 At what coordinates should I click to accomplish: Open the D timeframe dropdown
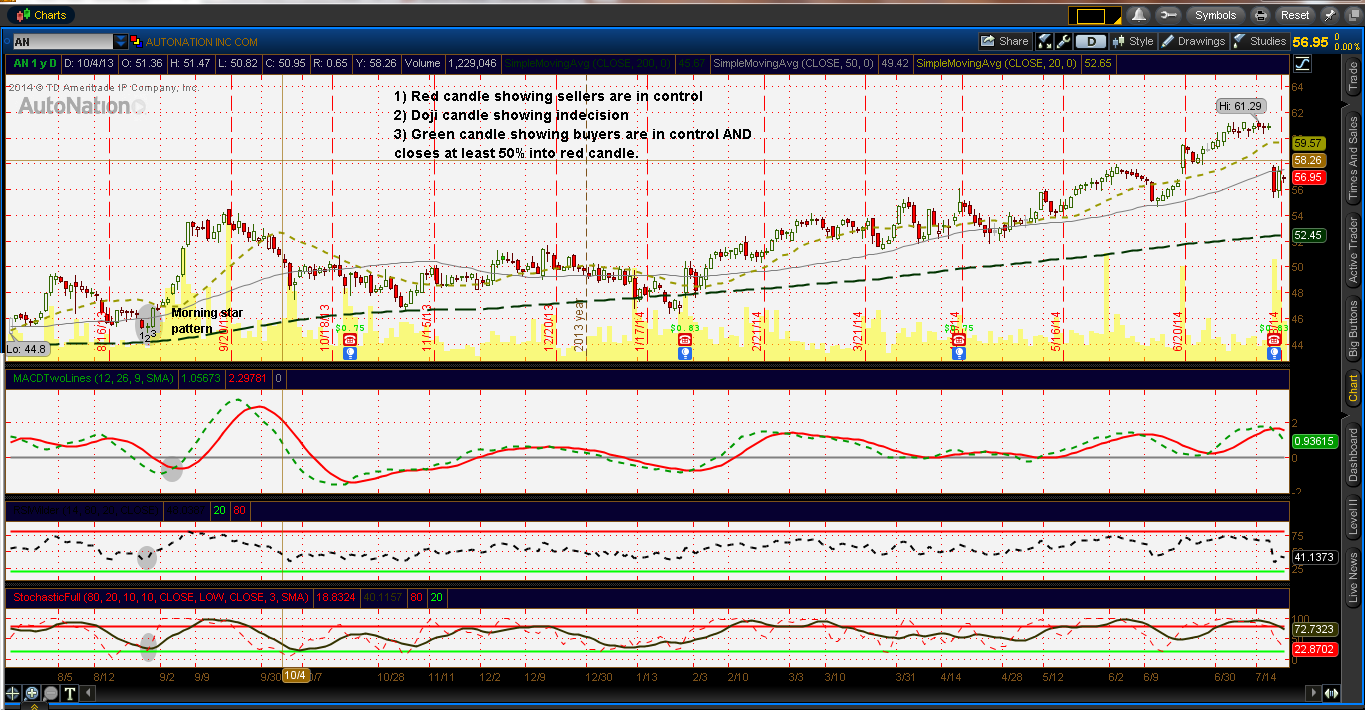tap(1090, 41)
